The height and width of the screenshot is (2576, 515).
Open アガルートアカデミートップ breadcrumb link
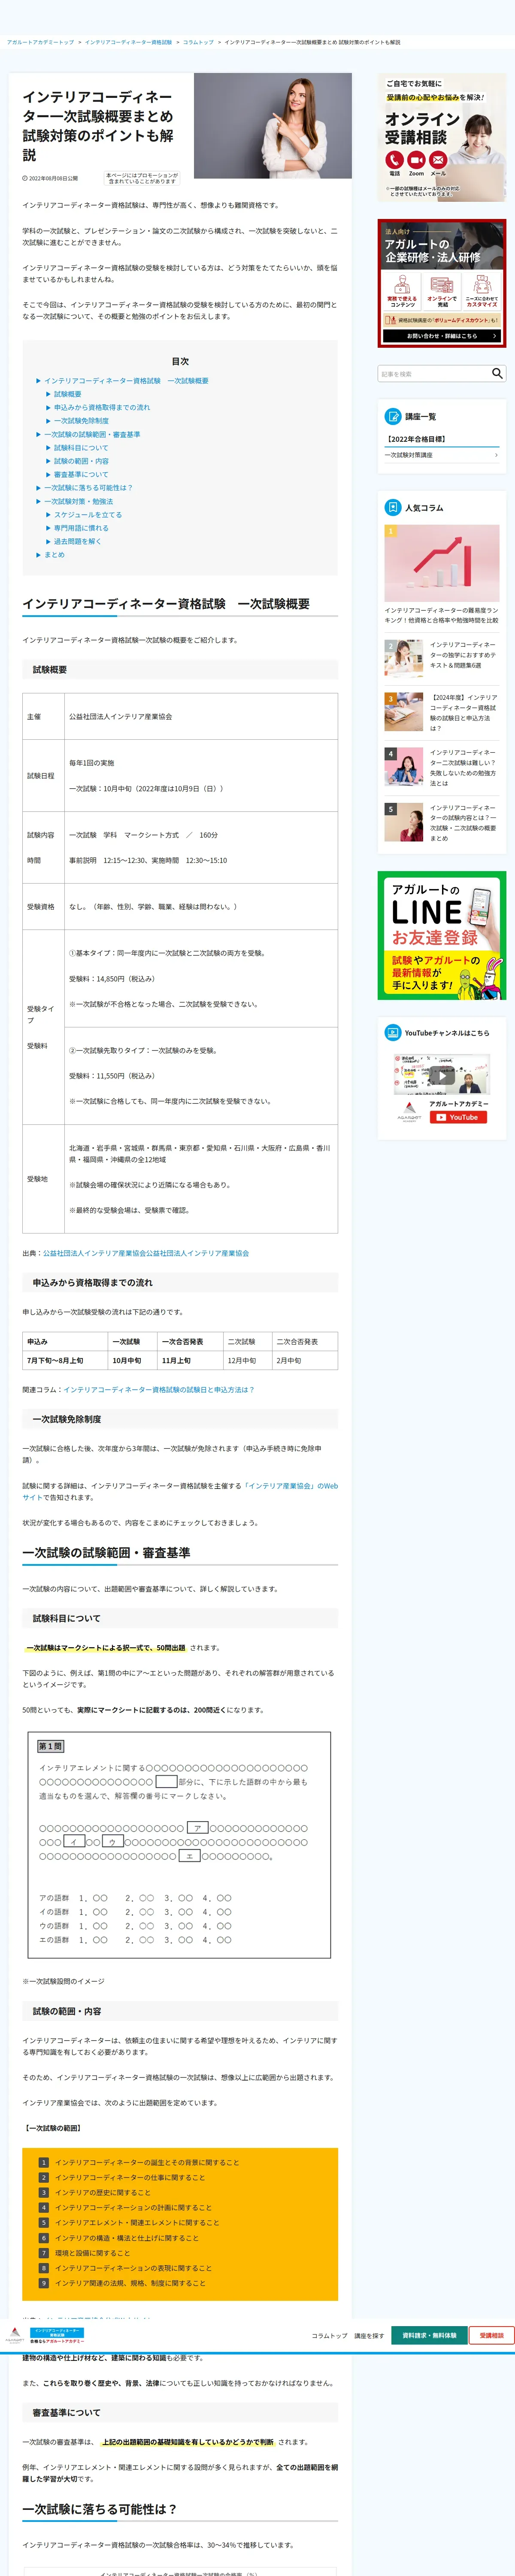(x=40, y=42)
